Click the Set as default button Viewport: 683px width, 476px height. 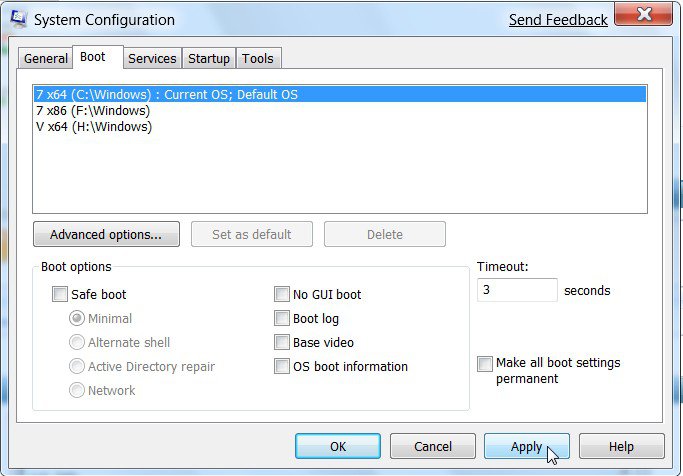tap(252, 234)
